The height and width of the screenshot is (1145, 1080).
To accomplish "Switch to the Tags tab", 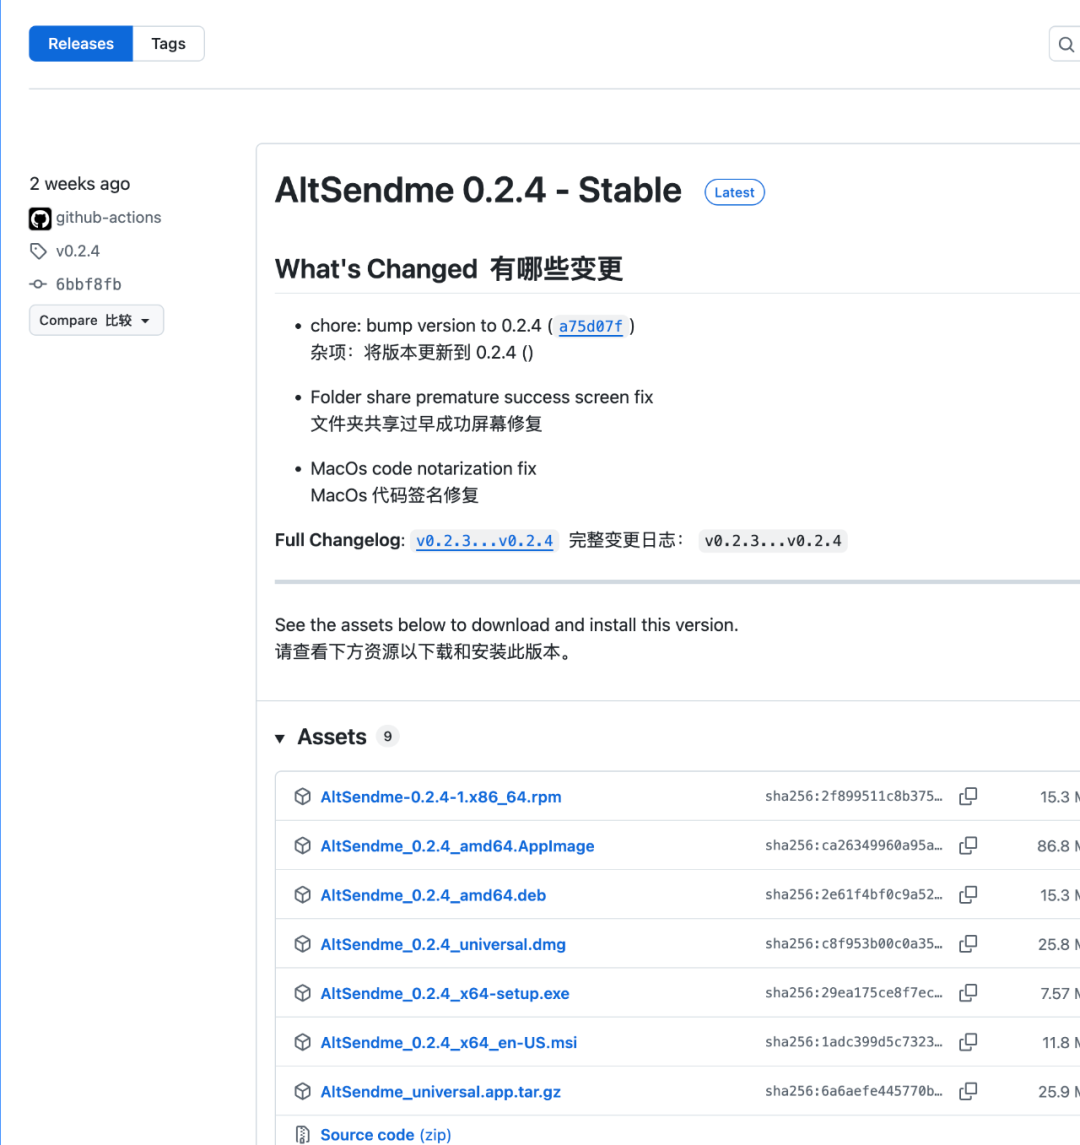I will (168, 44).
